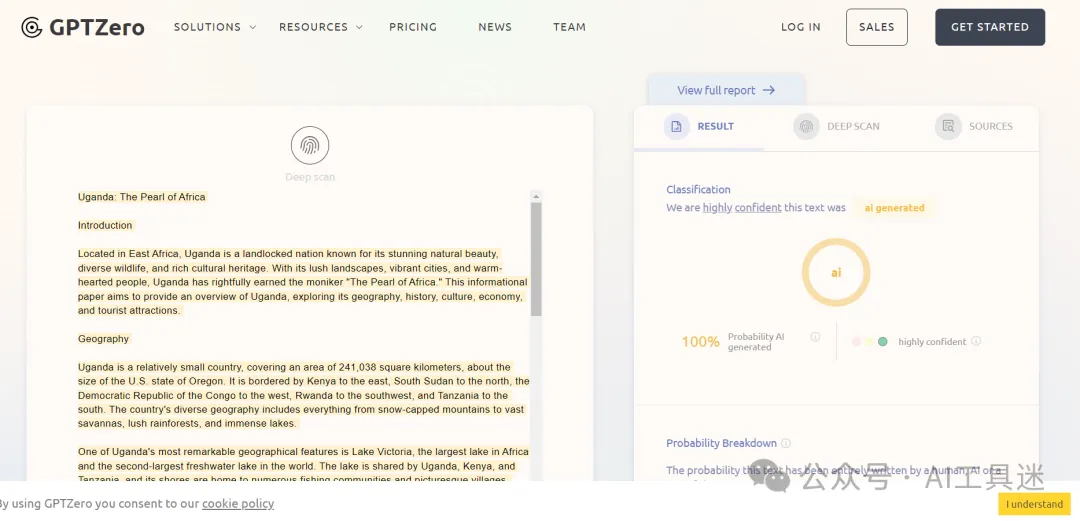Expand the Solutions dropdown menu
The width and height of the screenshot is (1080, 521).
pos(214,27)
